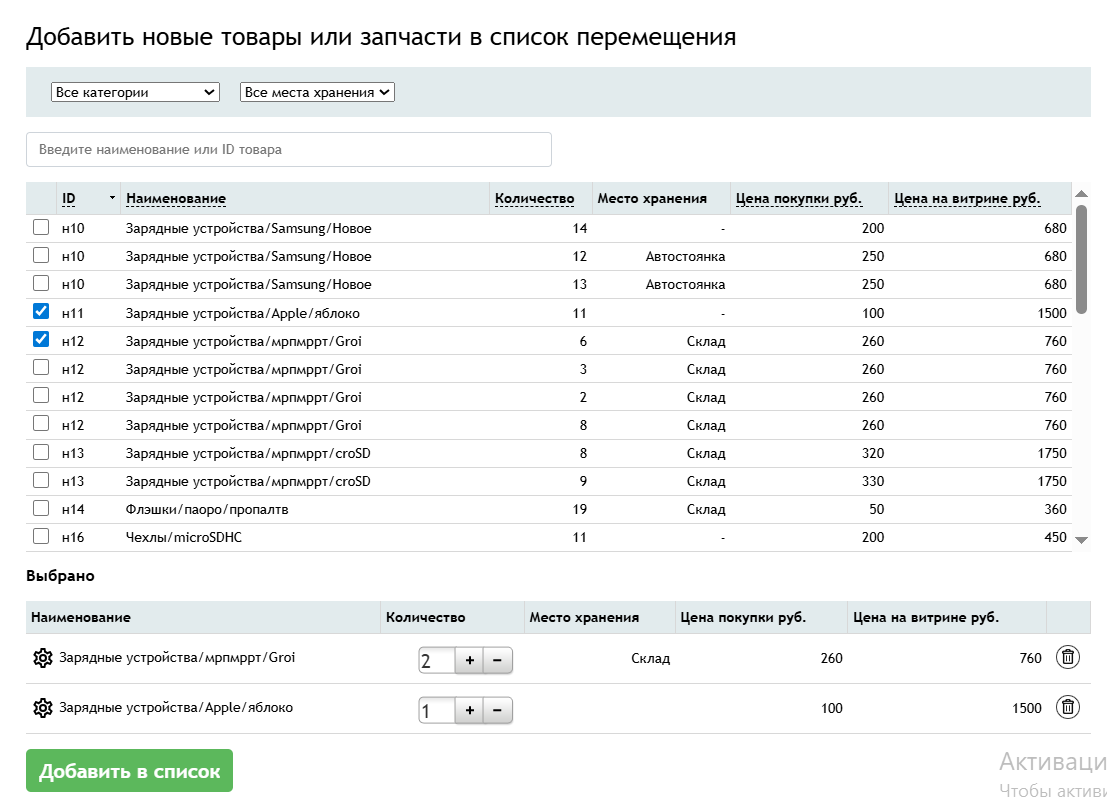1107x803 pixels.
Task: Delete the selected Groi item with the trash icon
Action: pos(1067,658)
